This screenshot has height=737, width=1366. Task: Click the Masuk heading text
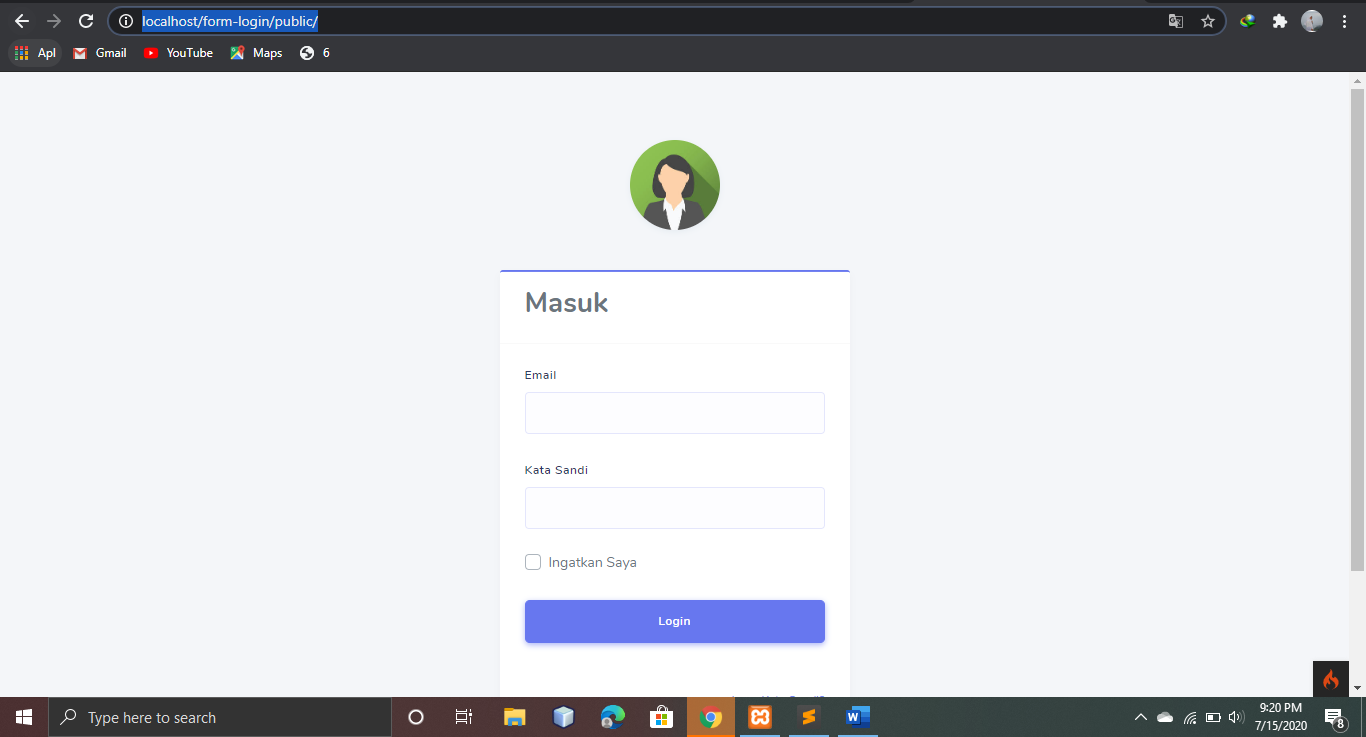tap(567, 302)
